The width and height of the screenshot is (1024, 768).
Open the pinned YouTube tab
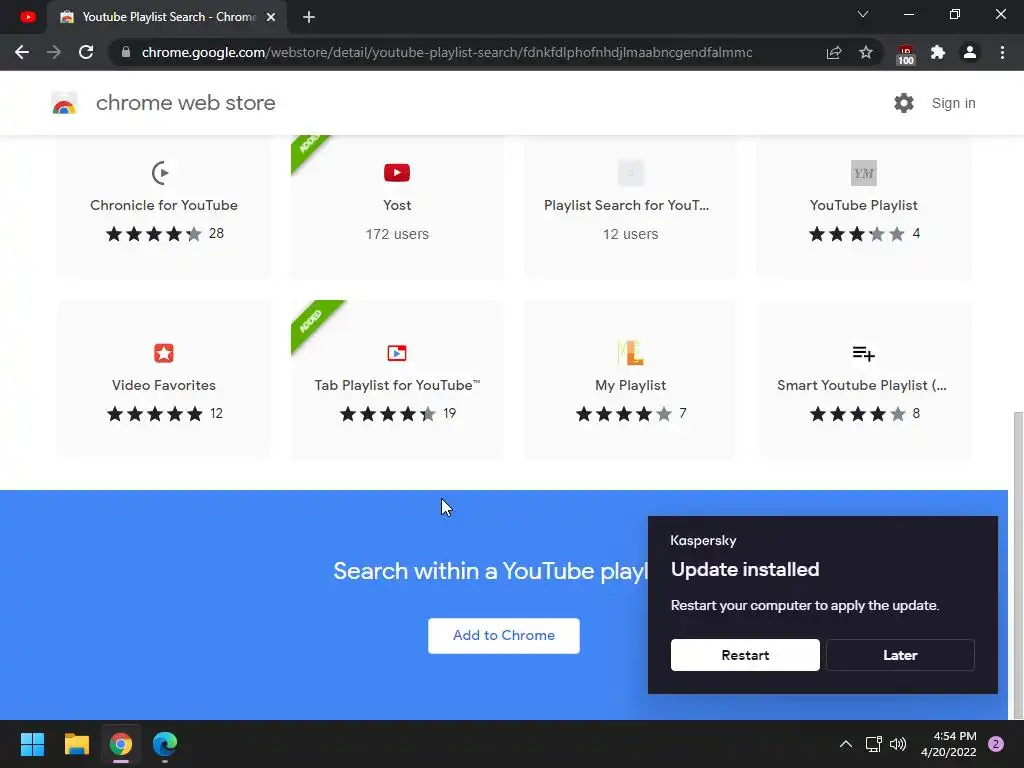click(27, 17)
